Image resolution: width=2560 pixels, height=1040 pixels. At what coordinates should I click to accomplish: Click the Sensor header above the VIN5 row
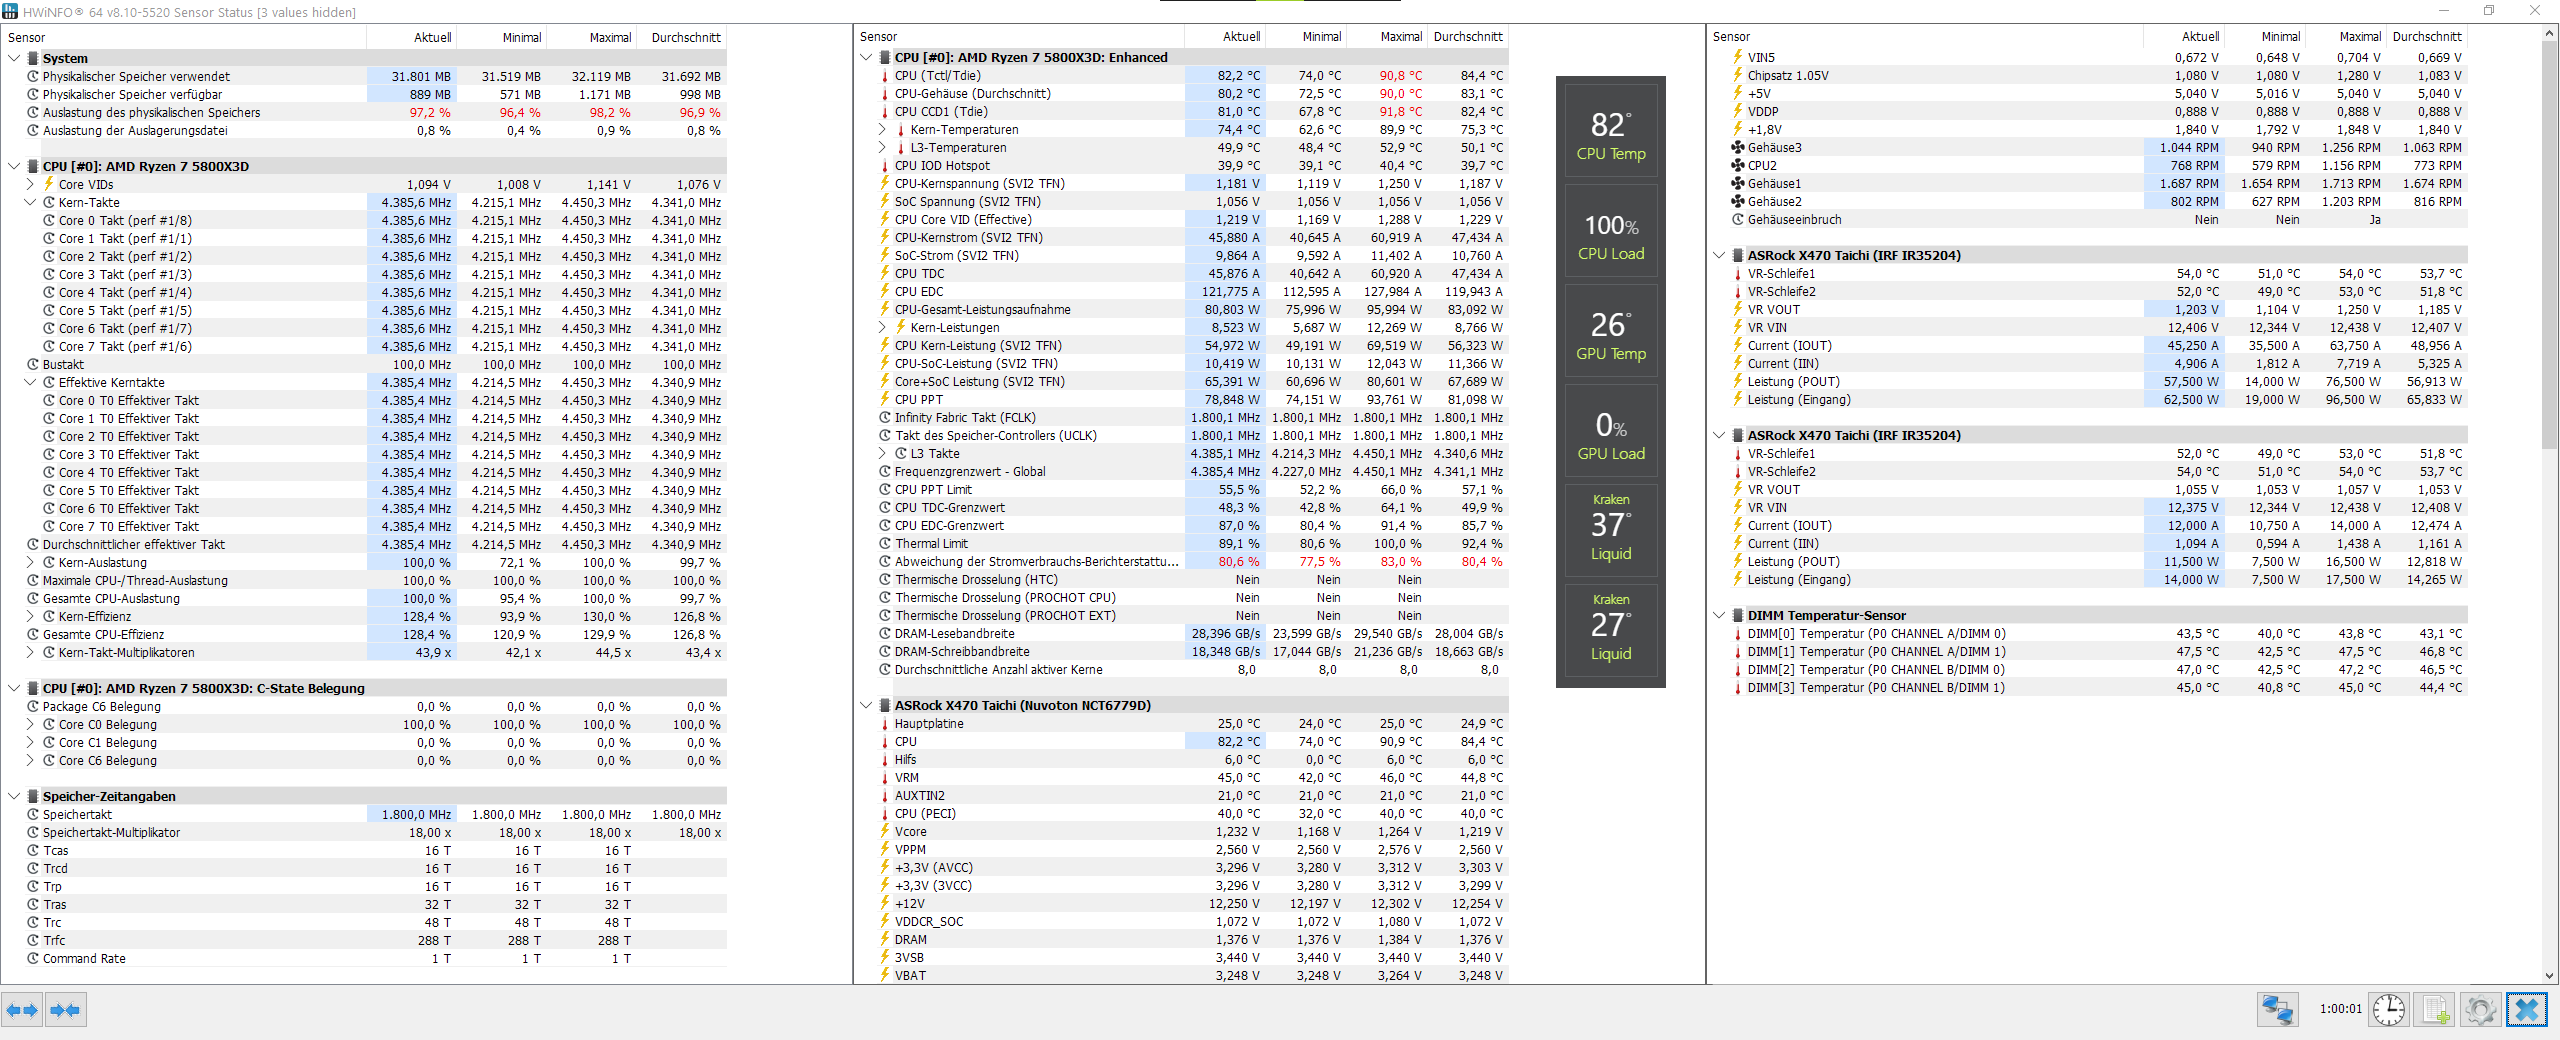(1925, 37)
